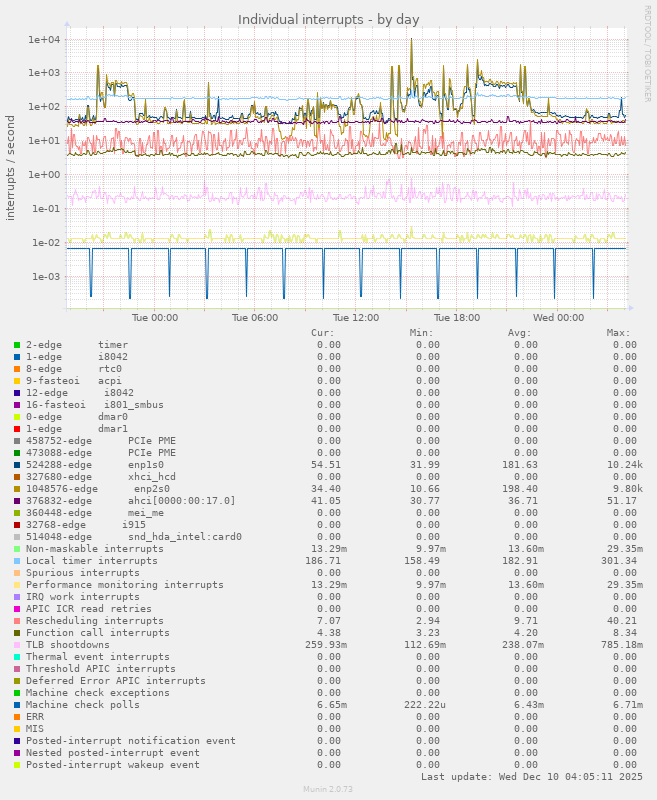Click the "Tue 12:00" x-axis time label
The height and width of the screenshot is (800, 657).
(x=356, y=318)
